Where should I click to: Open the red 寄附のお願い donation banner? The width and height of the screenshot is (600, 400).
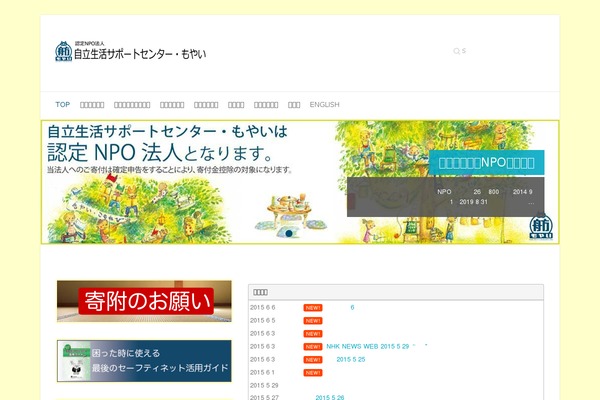tap(144, 301)
